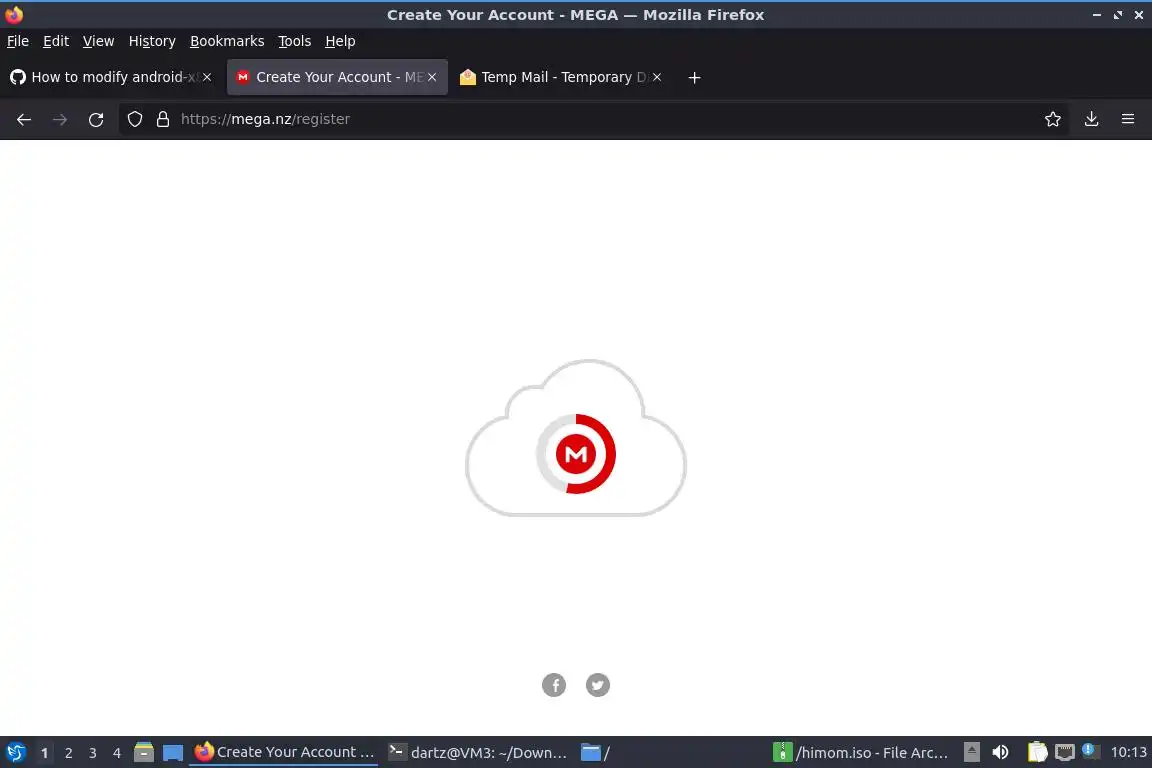The width and height of the screenshot is (1152, 768).
Task: Open the History menu
Action: (152, 41)
